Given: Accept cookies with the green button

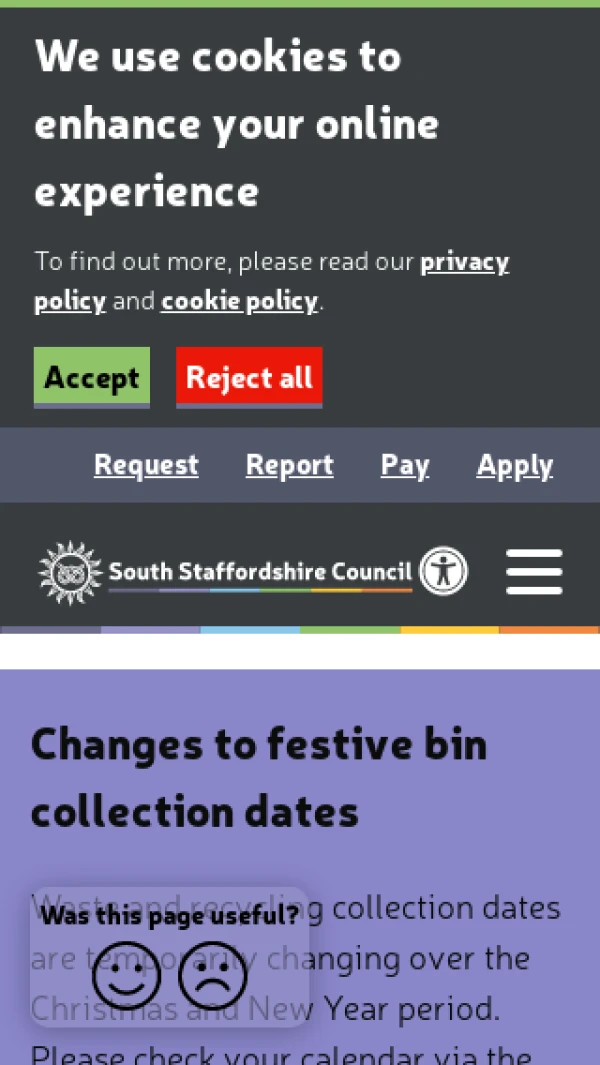Looking at the screenshot, I should (92, 377).
